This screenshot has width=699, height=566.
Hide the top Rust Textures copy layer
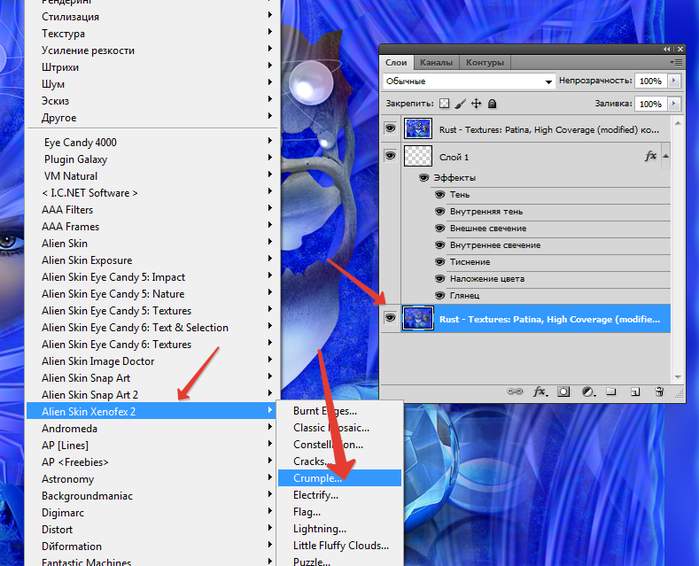[x=390, y=129]
